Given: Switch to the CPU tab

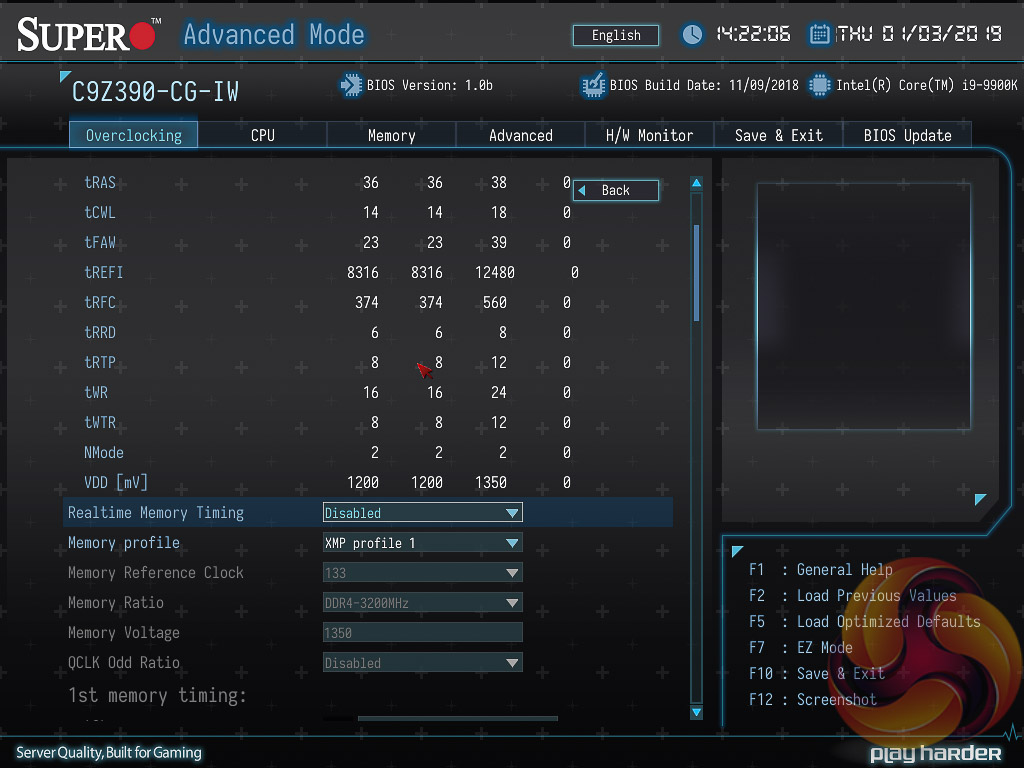Looking at the screenshot, I should coord(263,135).
